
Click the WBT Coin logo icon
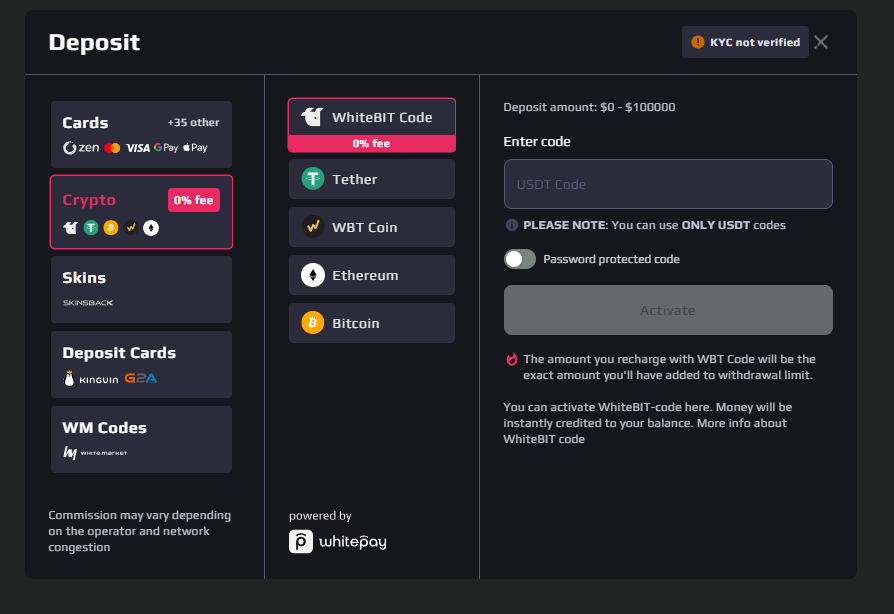click(x=312, y=227)
